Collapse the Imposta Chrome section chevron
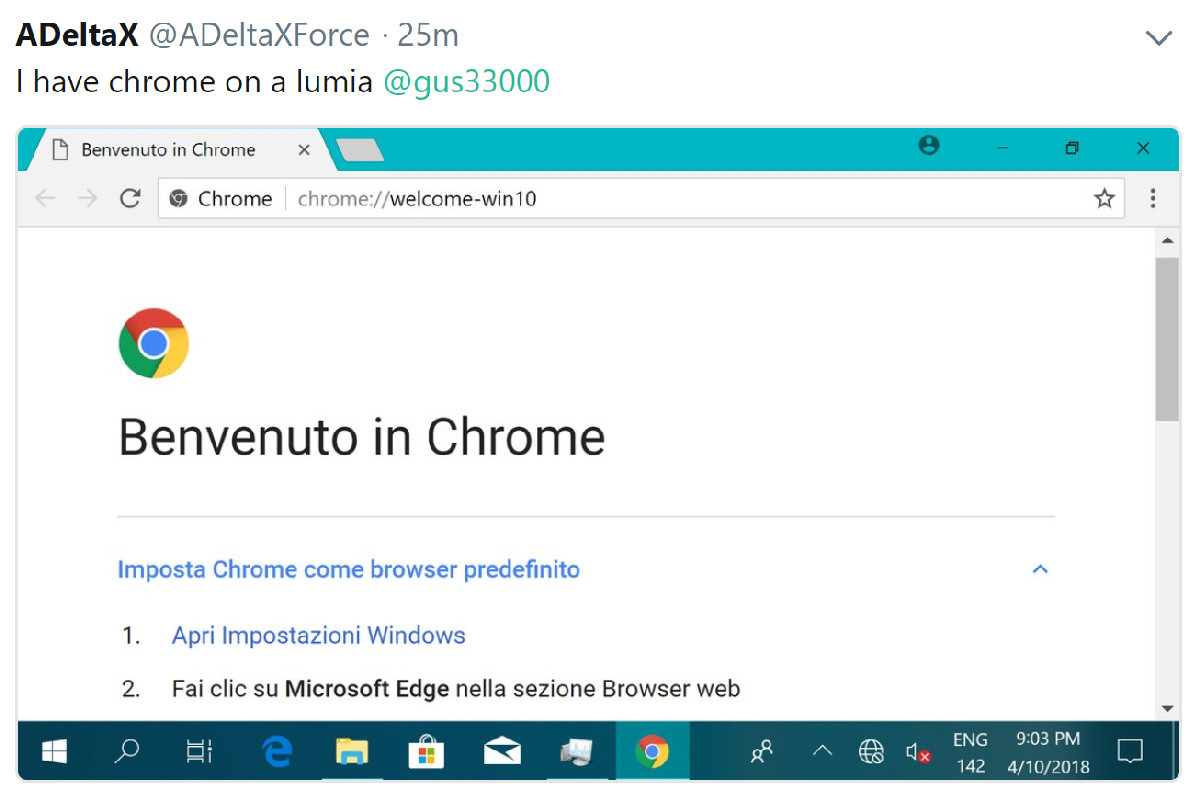Viewport: 1200px width, 795px height. [x=1040, y=569]
